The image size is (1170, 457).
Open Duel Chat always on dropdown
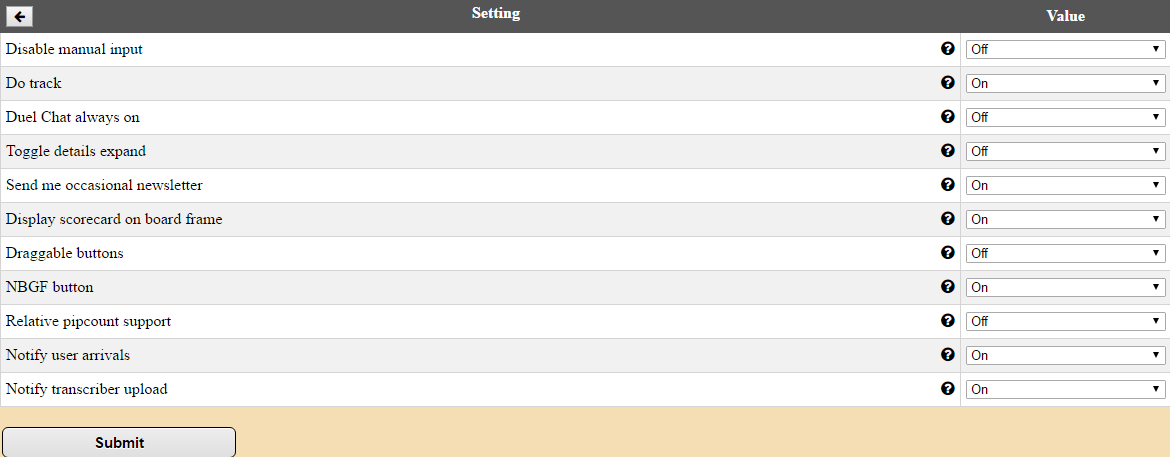click(1065, 117)
